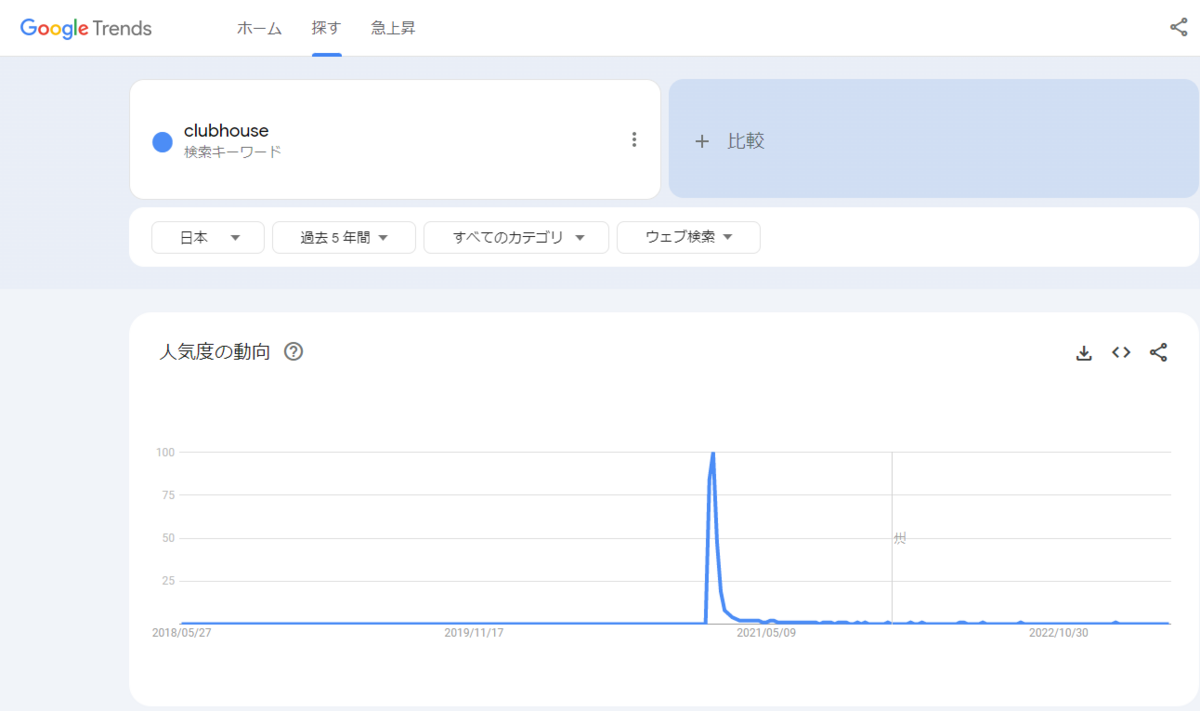Click the 注 note marker on chart
1200x711 pixels.
click(899, 538)
